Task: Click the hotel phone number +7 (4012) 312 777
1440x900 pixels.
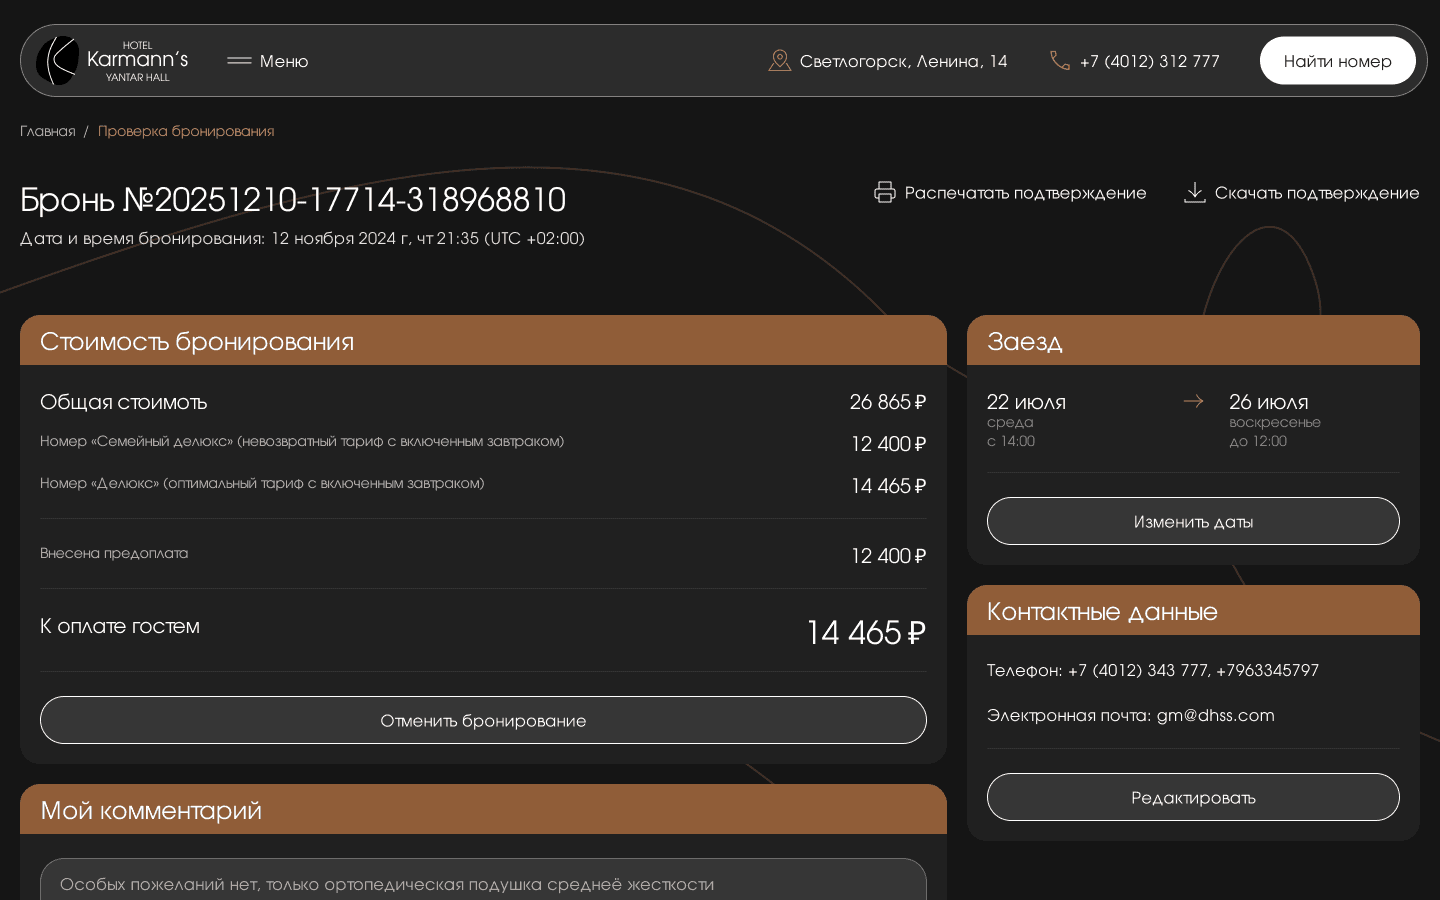Action: pos(1150,61)
